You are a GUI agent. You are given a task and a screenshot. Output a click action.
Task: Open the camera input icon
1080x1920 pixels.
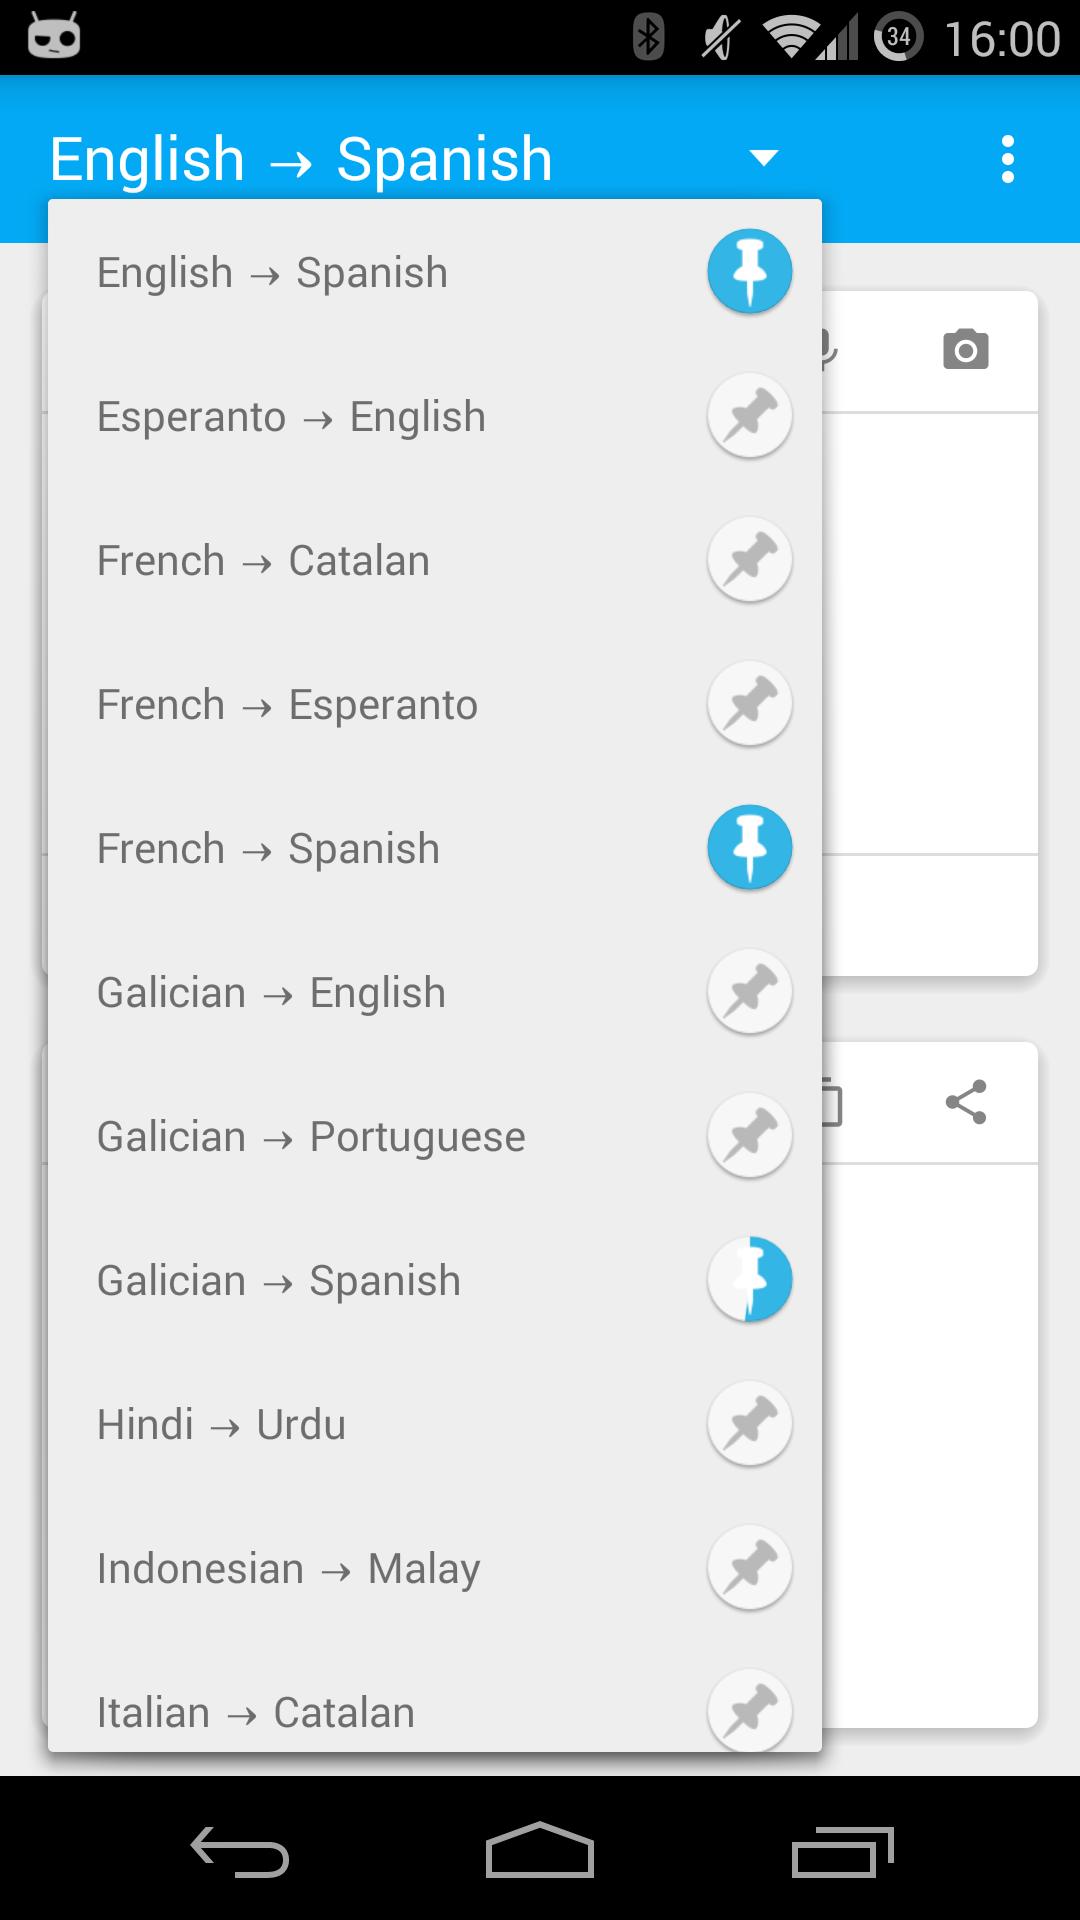965,349
